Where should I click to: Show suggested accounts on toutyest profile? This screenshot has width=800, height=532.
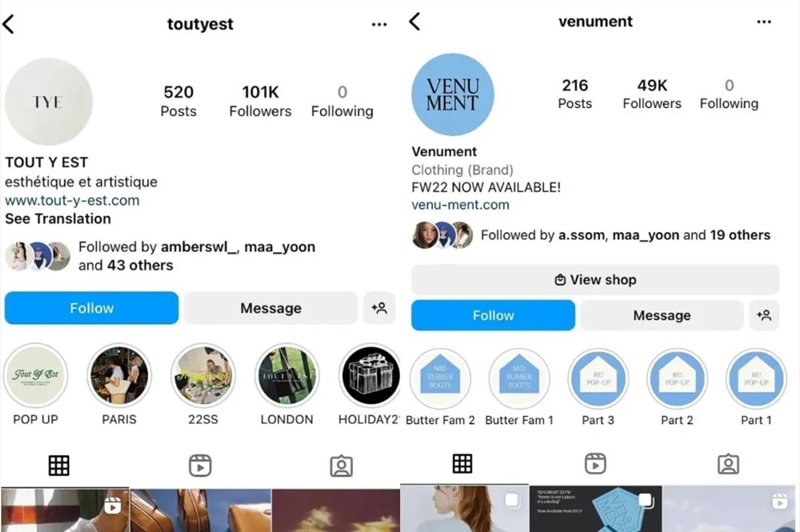(379, 308)
